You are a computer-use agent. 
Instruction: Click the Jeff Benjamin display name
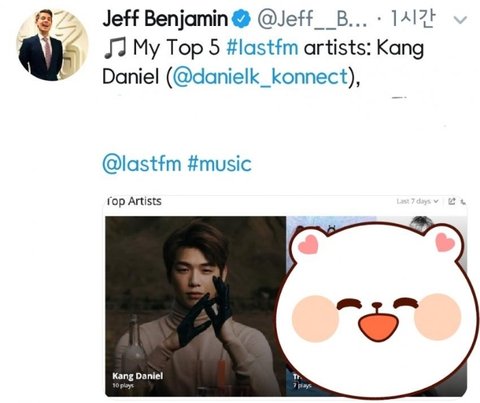click(165, 19)
